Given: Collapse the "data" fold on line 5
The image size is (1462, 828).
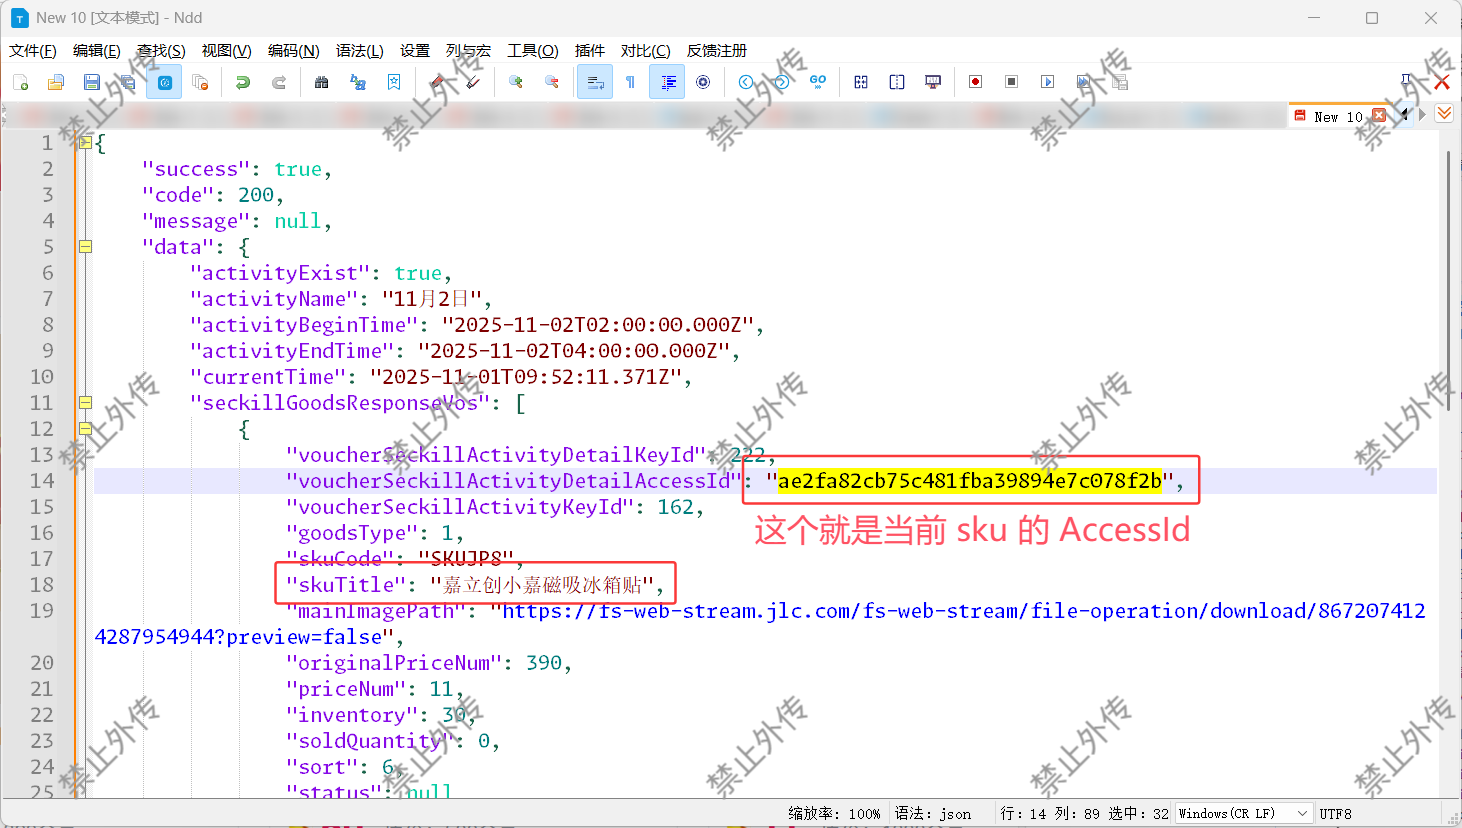Looking at the screenshot, I should [x=85, y=247].
